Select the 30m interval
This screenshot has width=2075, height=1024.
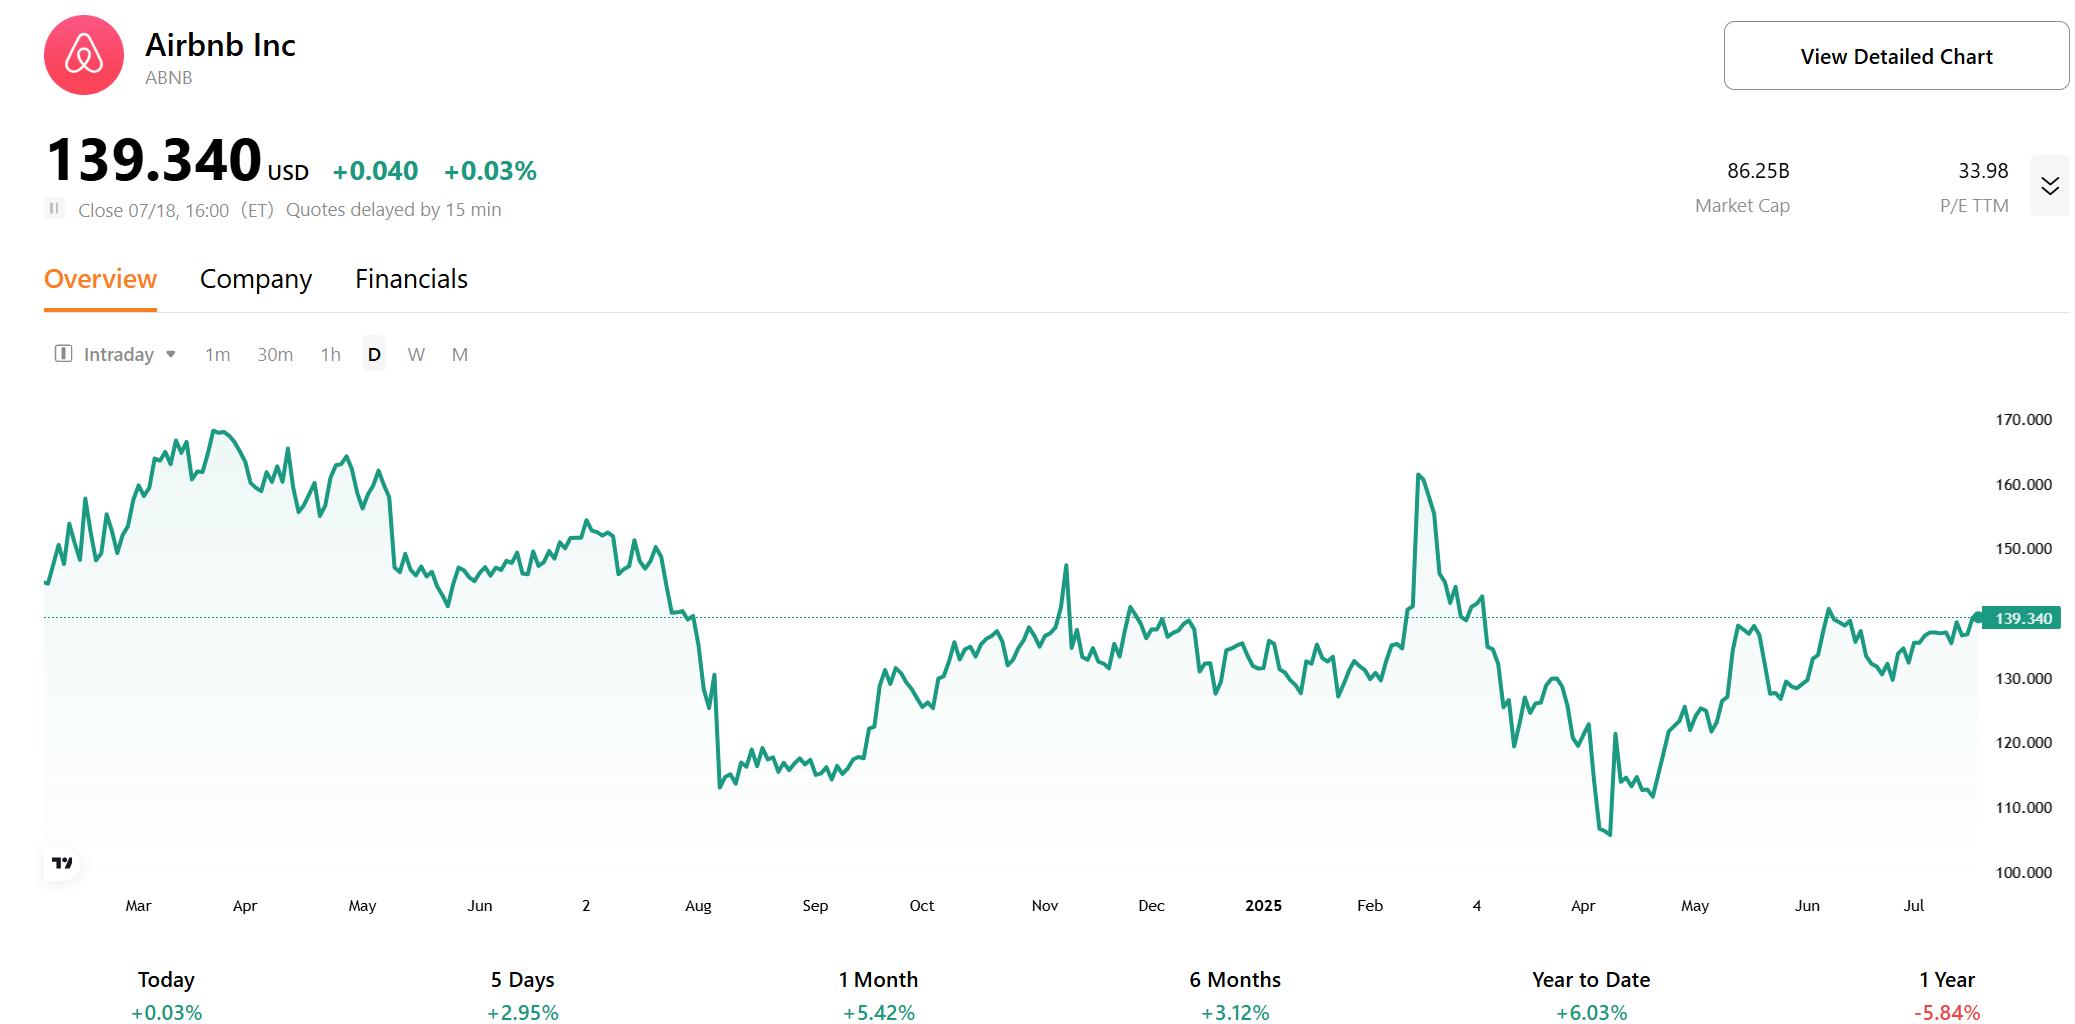pyautogui.click(x=274, y=354)
